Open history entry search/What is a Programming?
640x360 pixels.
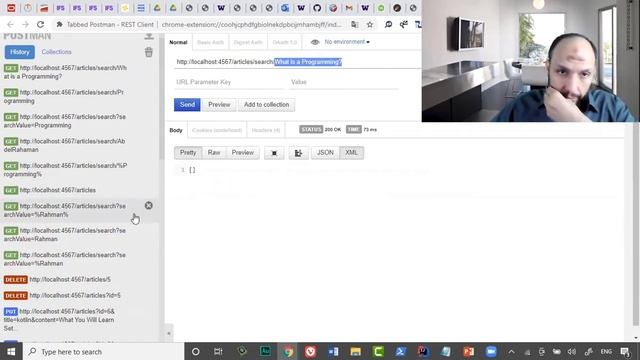(x=65, y=72)
